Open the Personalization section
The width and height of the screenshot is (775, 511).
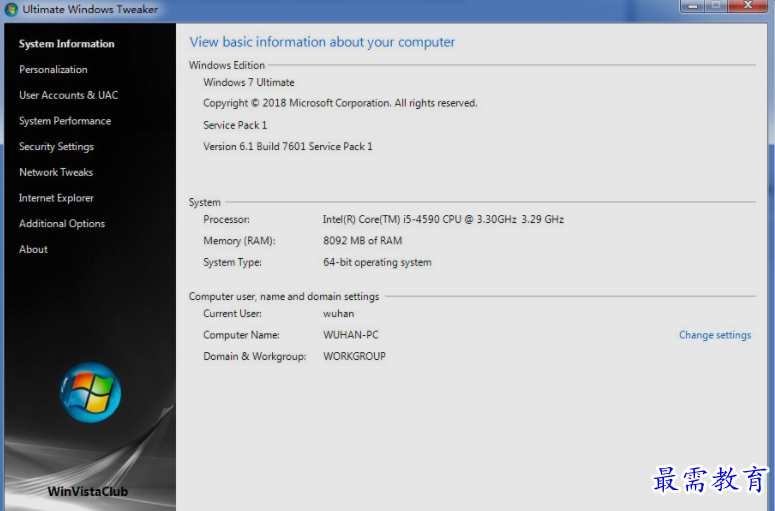tap(53, 70)
